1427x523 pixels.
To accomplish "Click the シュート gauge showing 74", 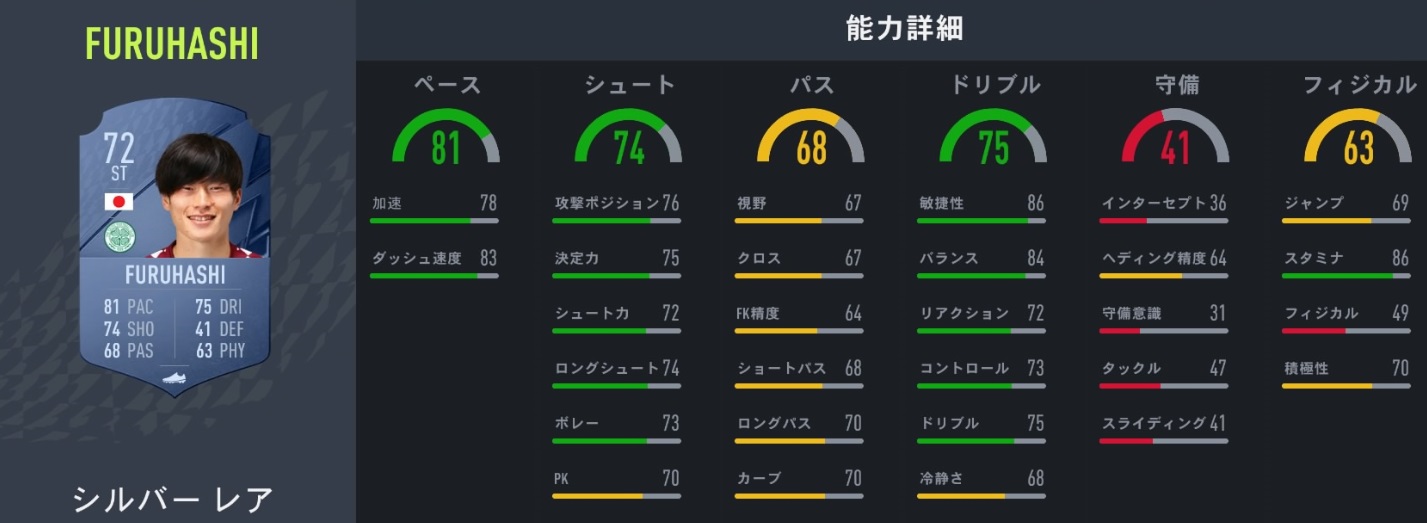I will (628, 140).
